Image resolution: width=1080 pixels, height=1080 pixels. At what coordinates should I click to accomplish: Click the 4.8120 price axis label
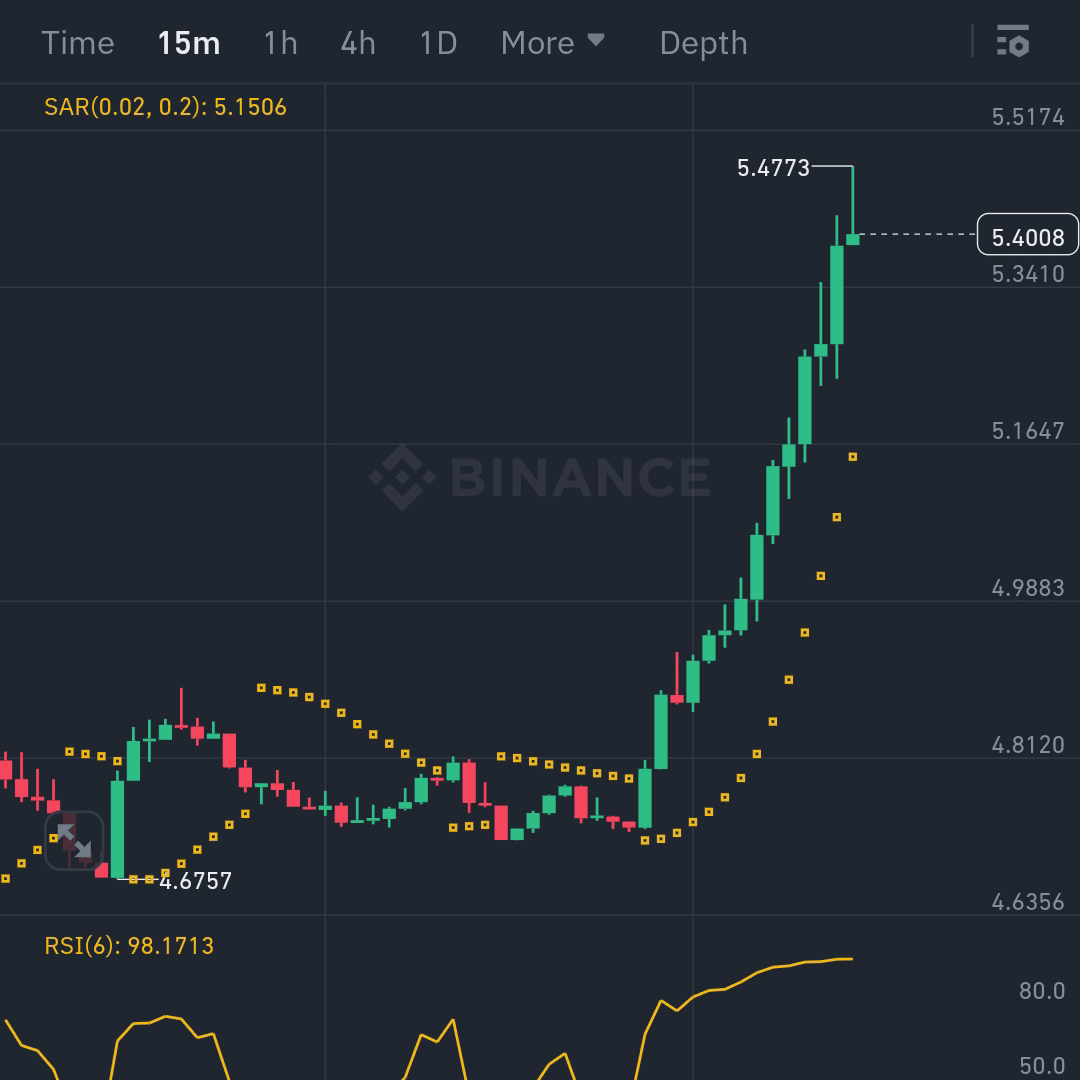(x=1028, y=745)
